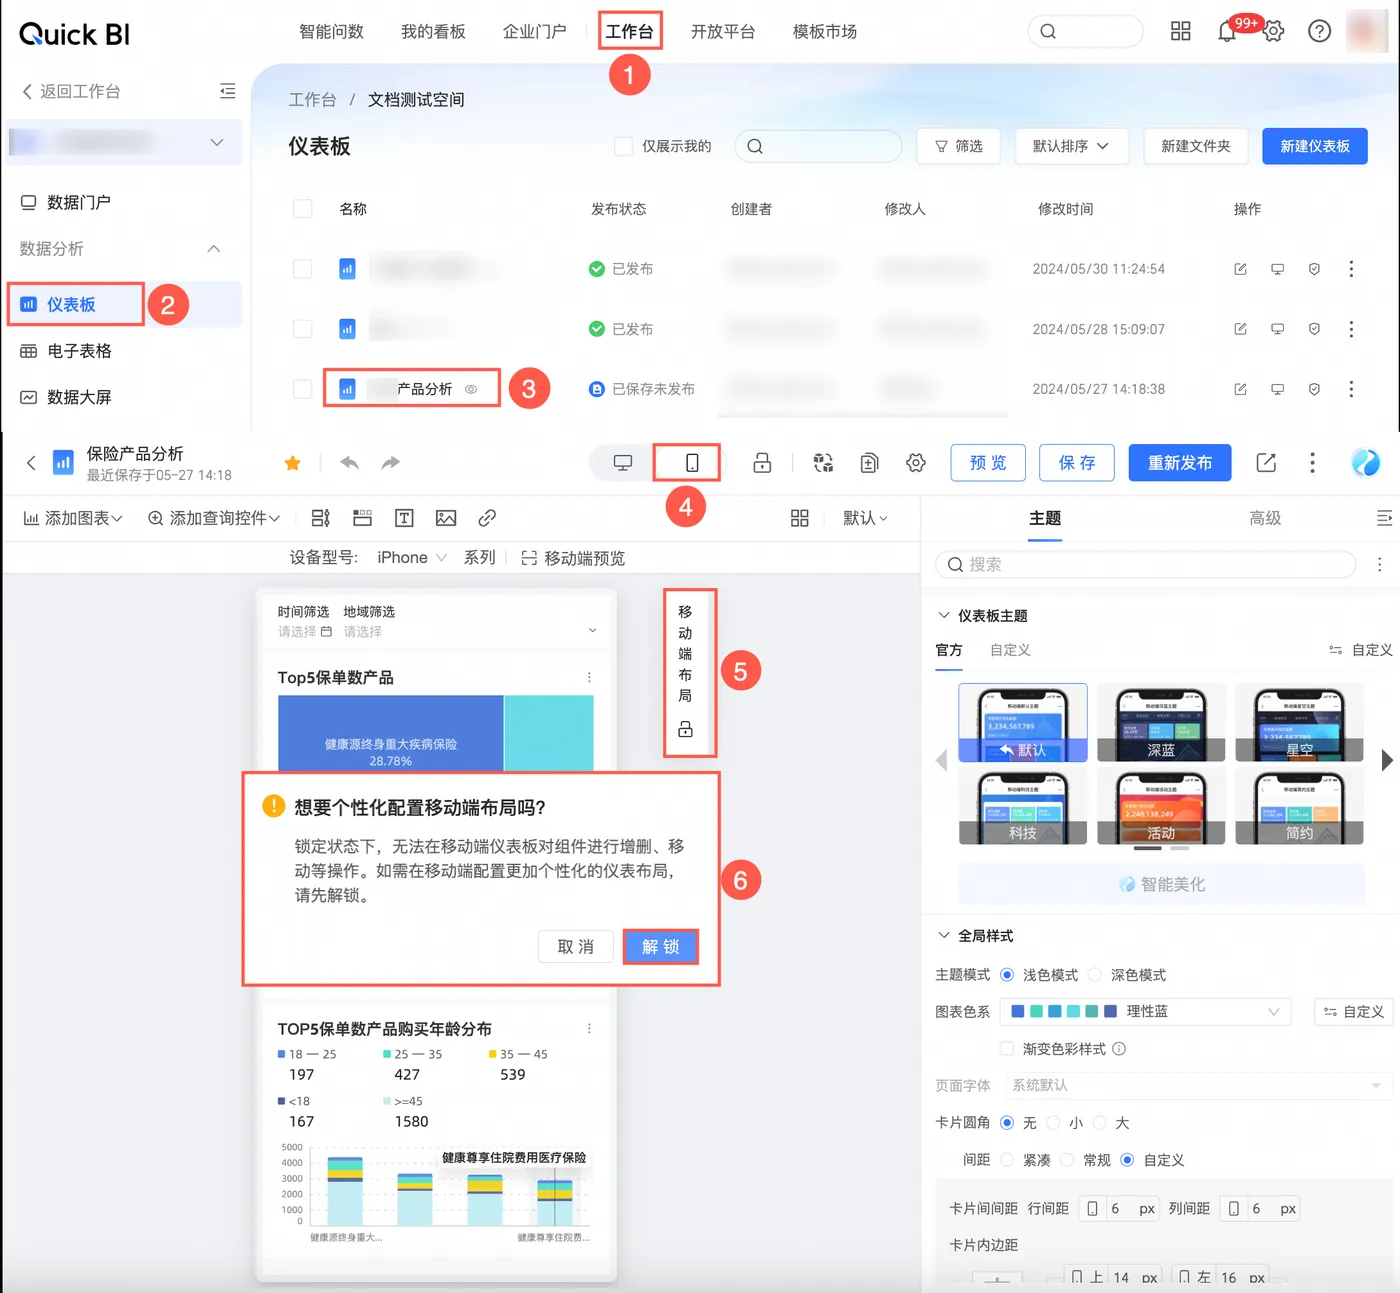Click 取消 in the unlock dialog
The image size is (1400, 1293).
click(576, 947)
